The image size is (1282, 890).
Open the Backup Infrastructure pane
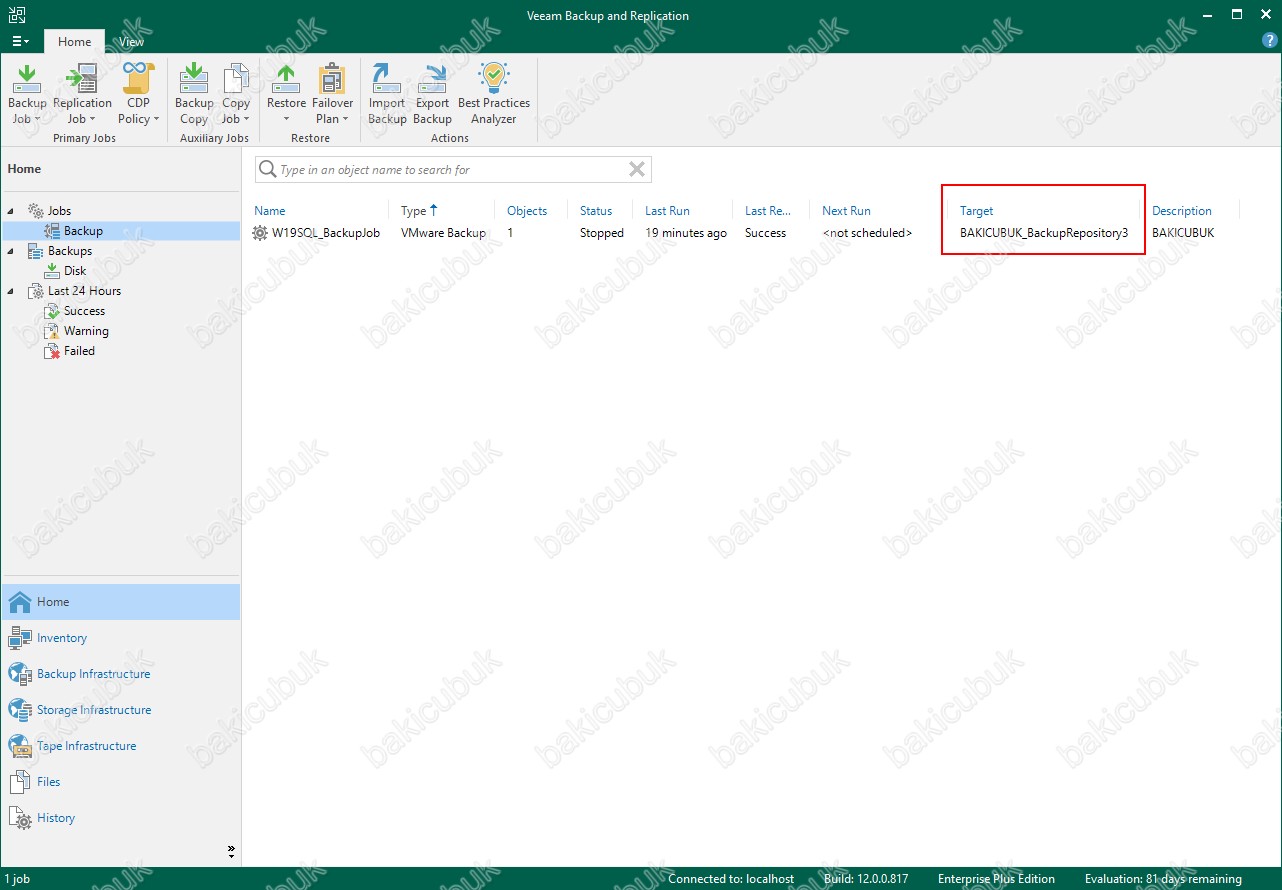120,674
